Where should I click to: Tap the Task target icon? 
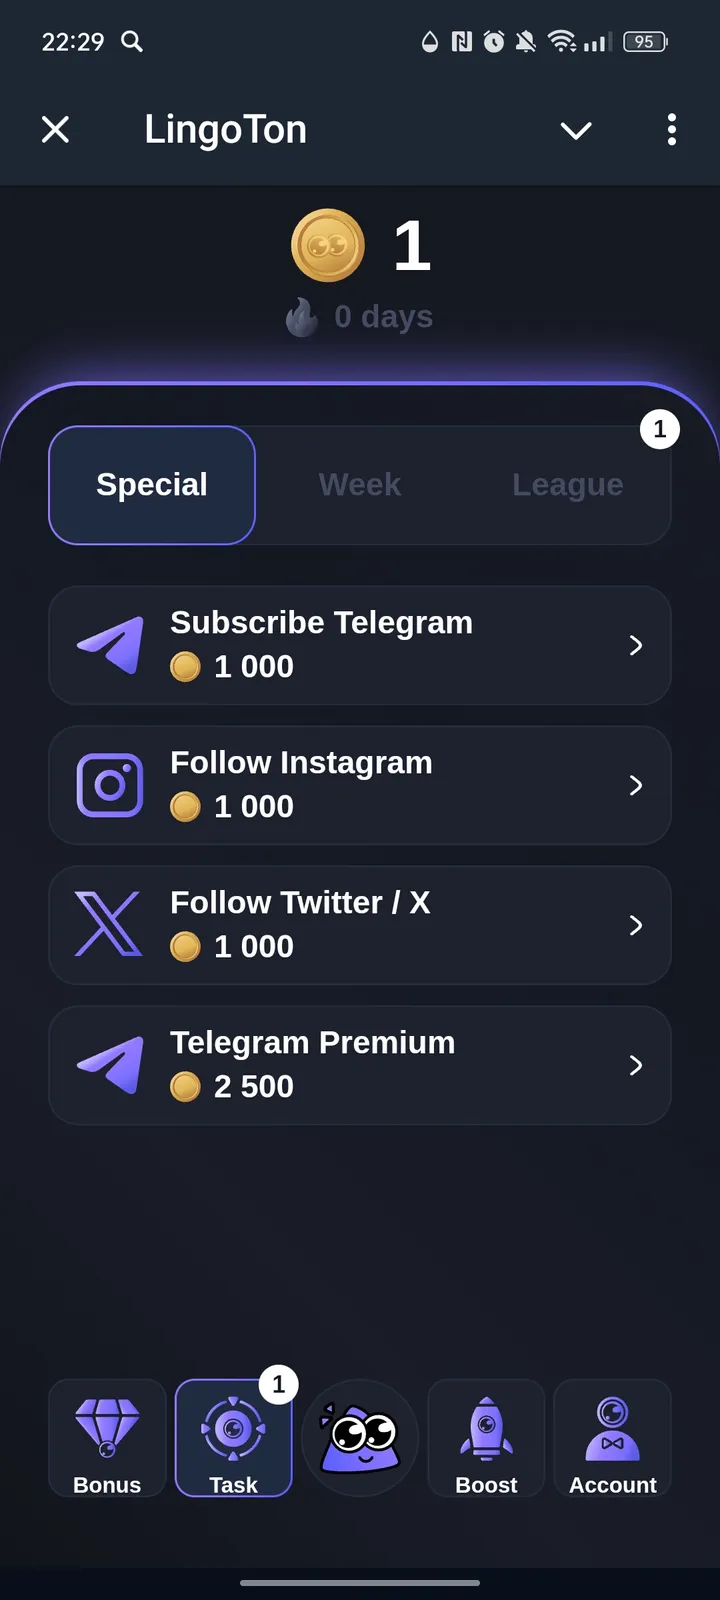click(233, 1428)
